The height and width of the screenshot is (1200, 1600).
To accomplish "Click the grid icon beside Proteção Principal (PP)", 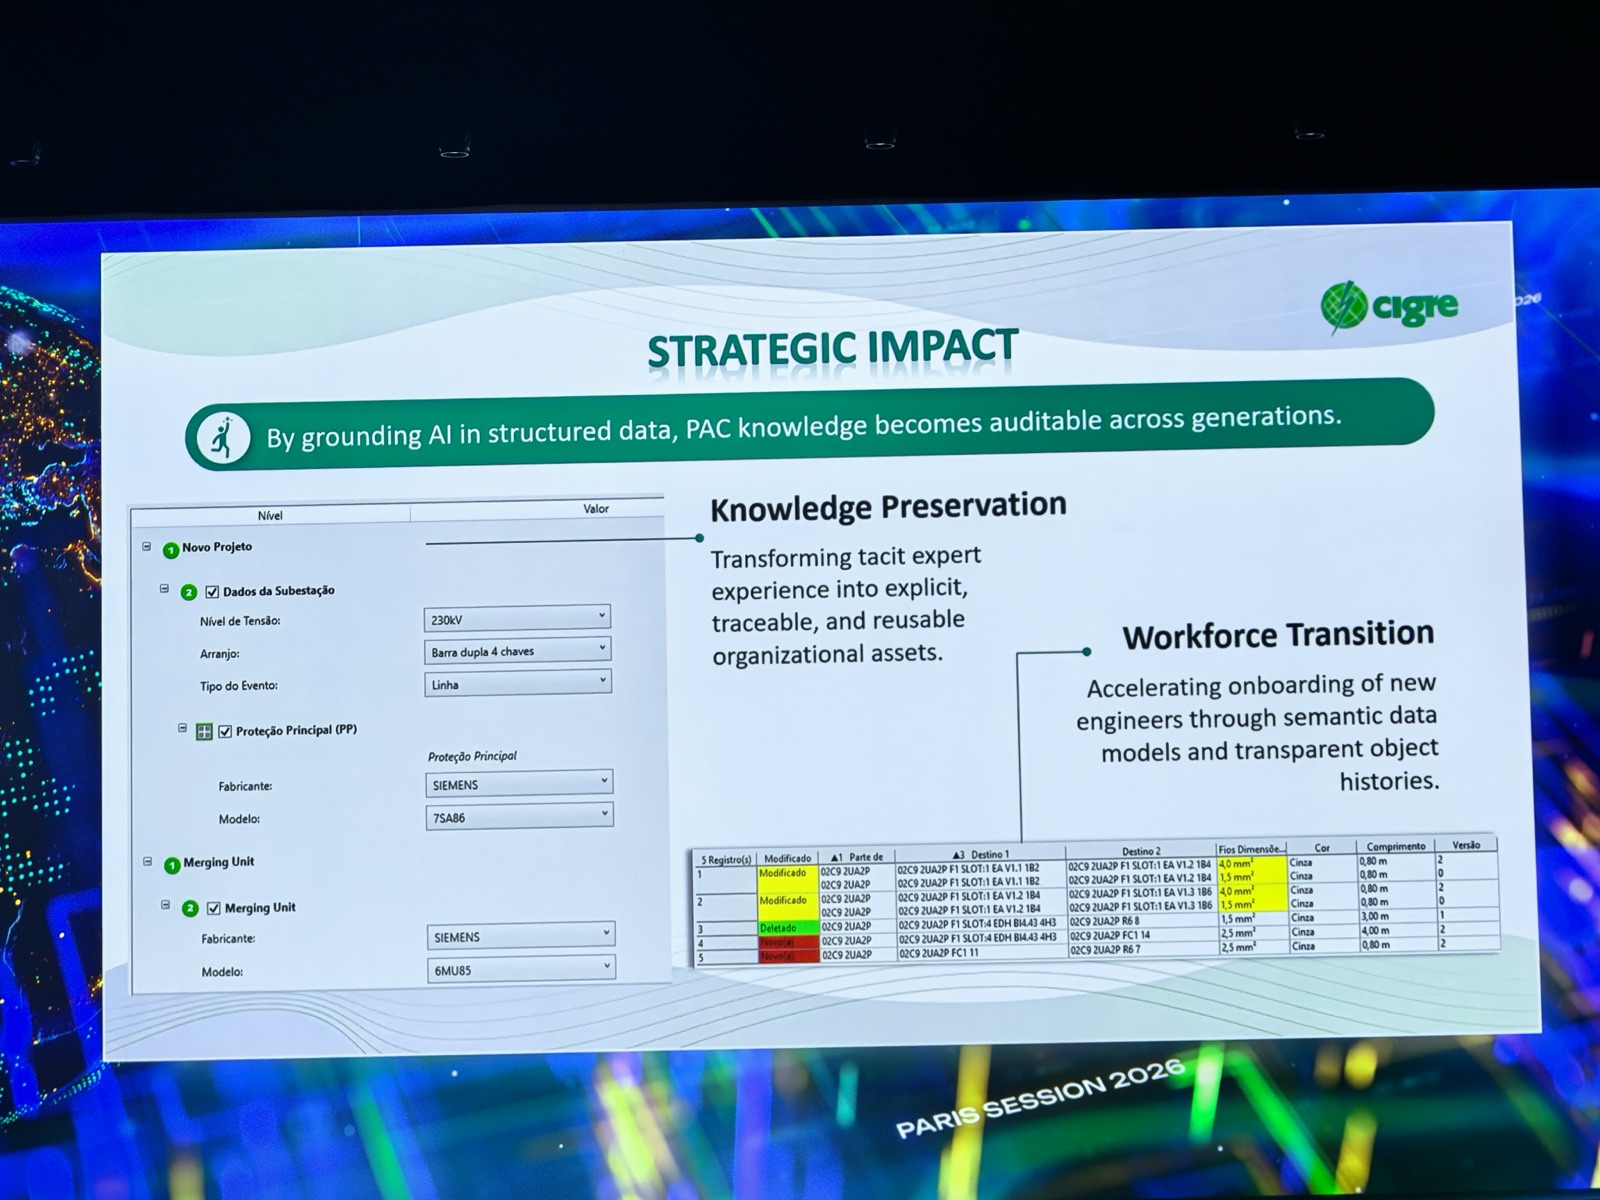I will pyautogui.click(x=204, y=732).
